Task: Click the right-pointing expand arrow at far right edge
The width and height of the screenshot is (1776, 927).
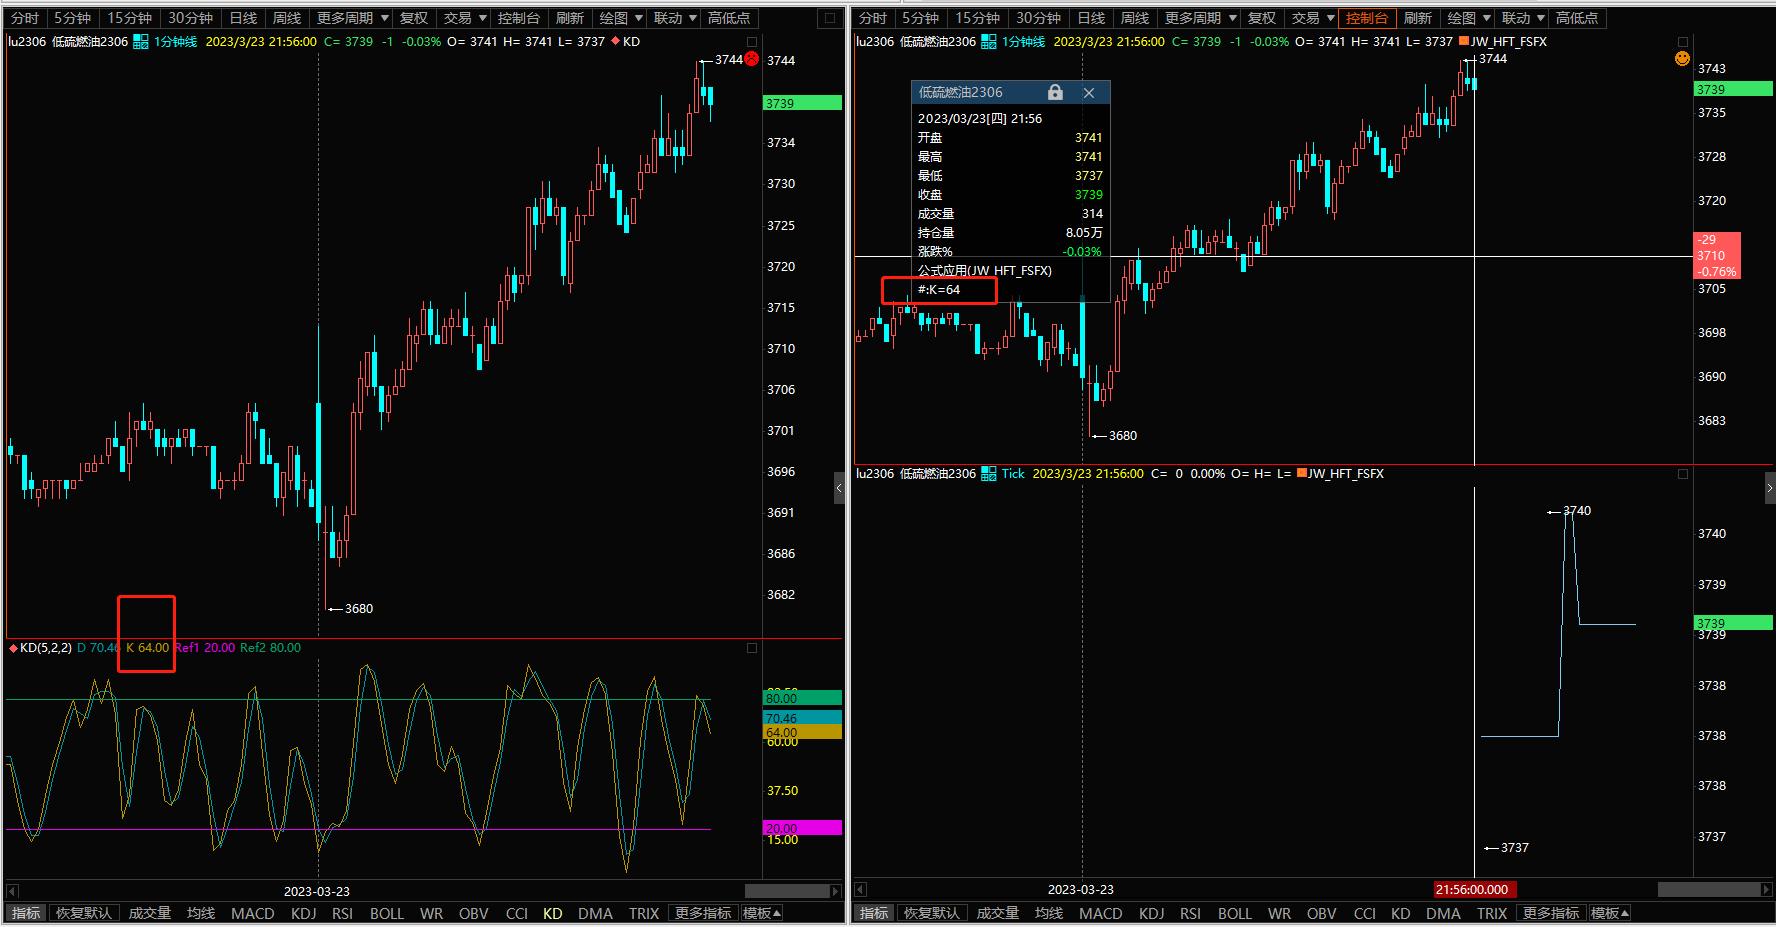Action: (x=1770, y=489)
